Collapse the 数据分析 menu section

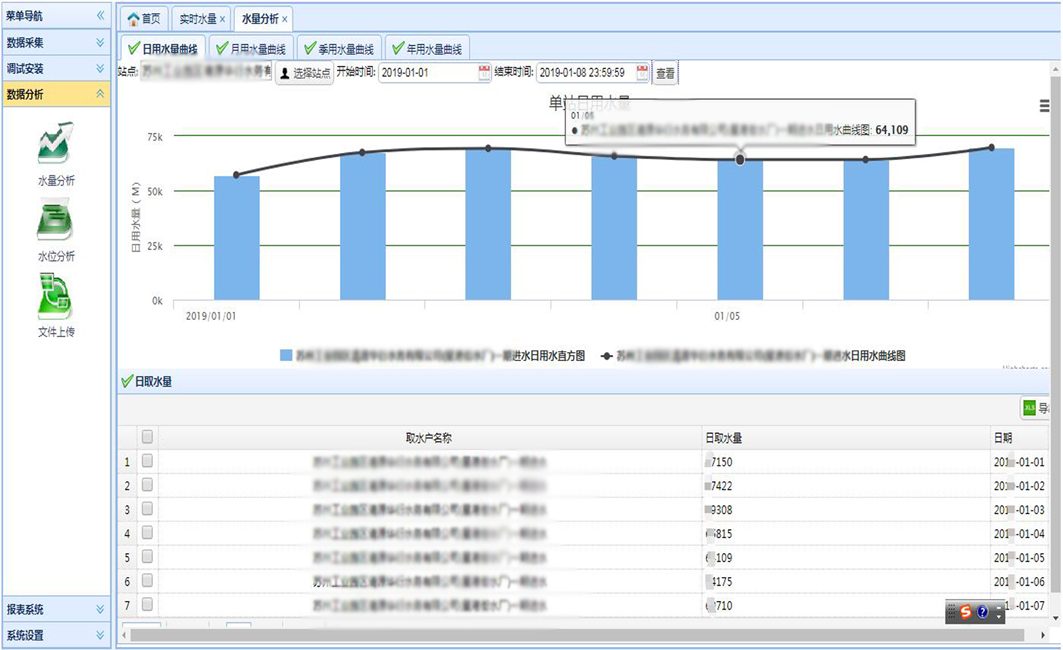coord(56,94)
